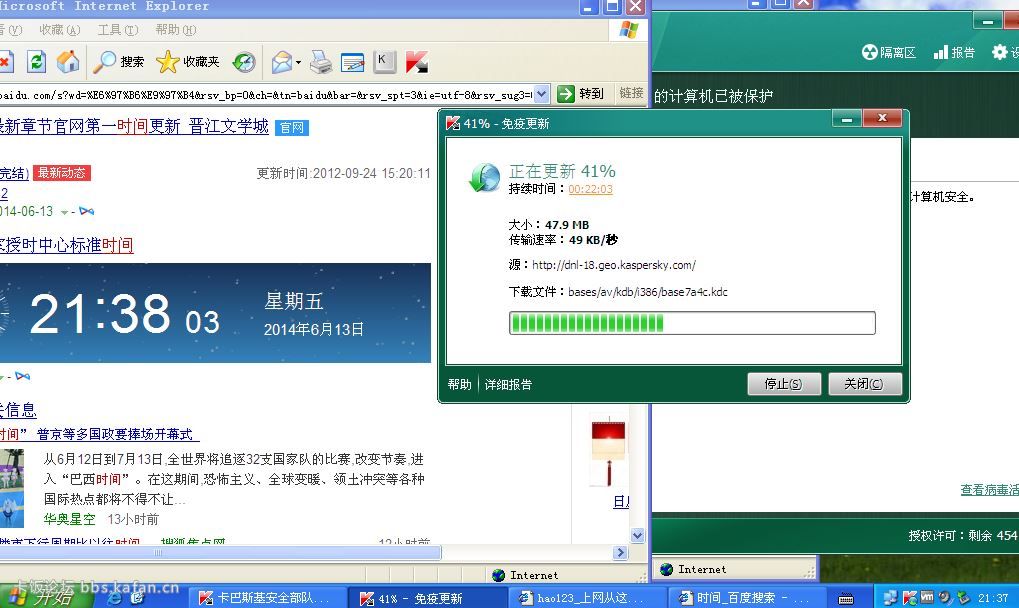This screenshot has width=1019, height=608.
Task: Refresh the page with IE refresh icon
Action: (x=36, y=62)
